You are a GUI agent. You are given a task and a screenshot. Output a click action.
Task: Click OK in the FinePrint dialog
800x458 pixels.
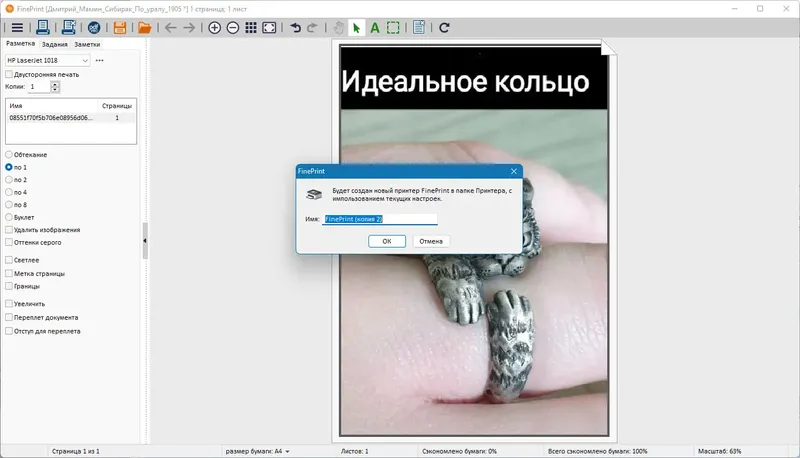(x=387, y=241)
